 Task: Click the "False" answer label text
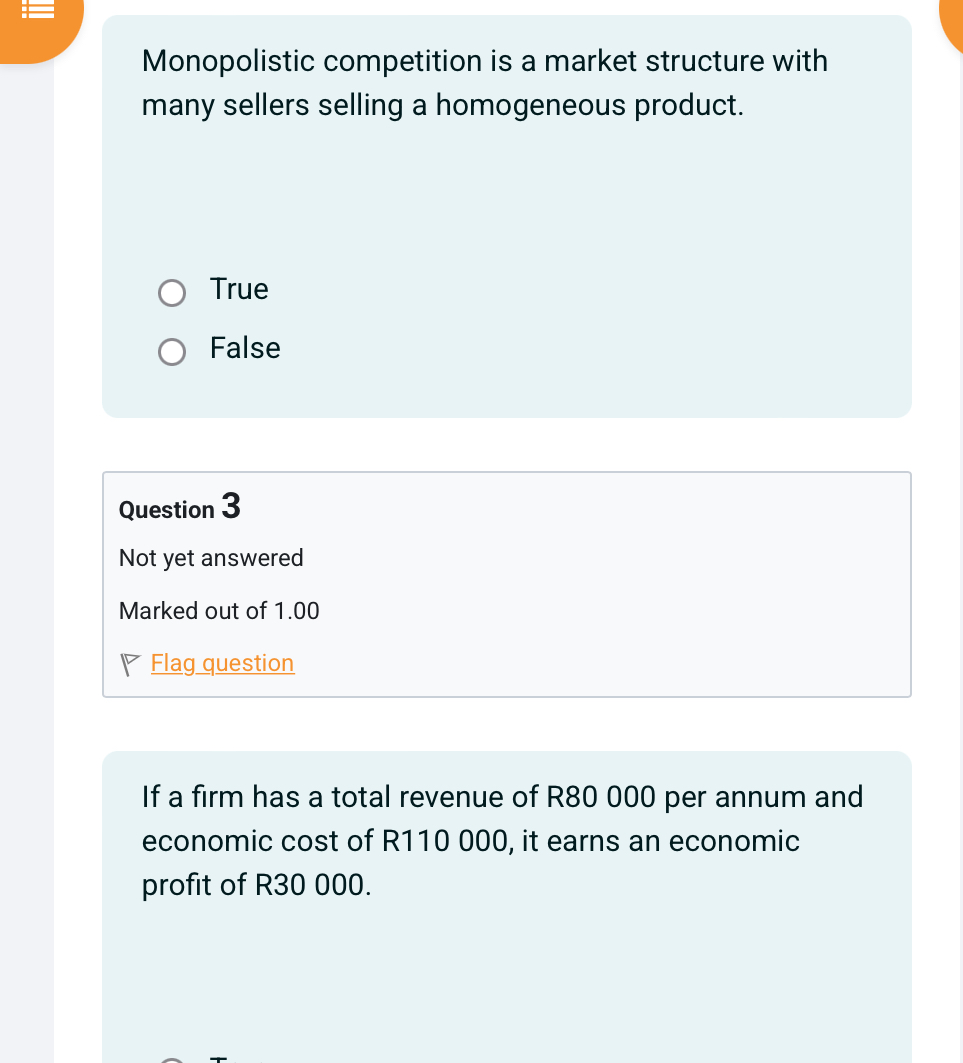pos(245,348)
